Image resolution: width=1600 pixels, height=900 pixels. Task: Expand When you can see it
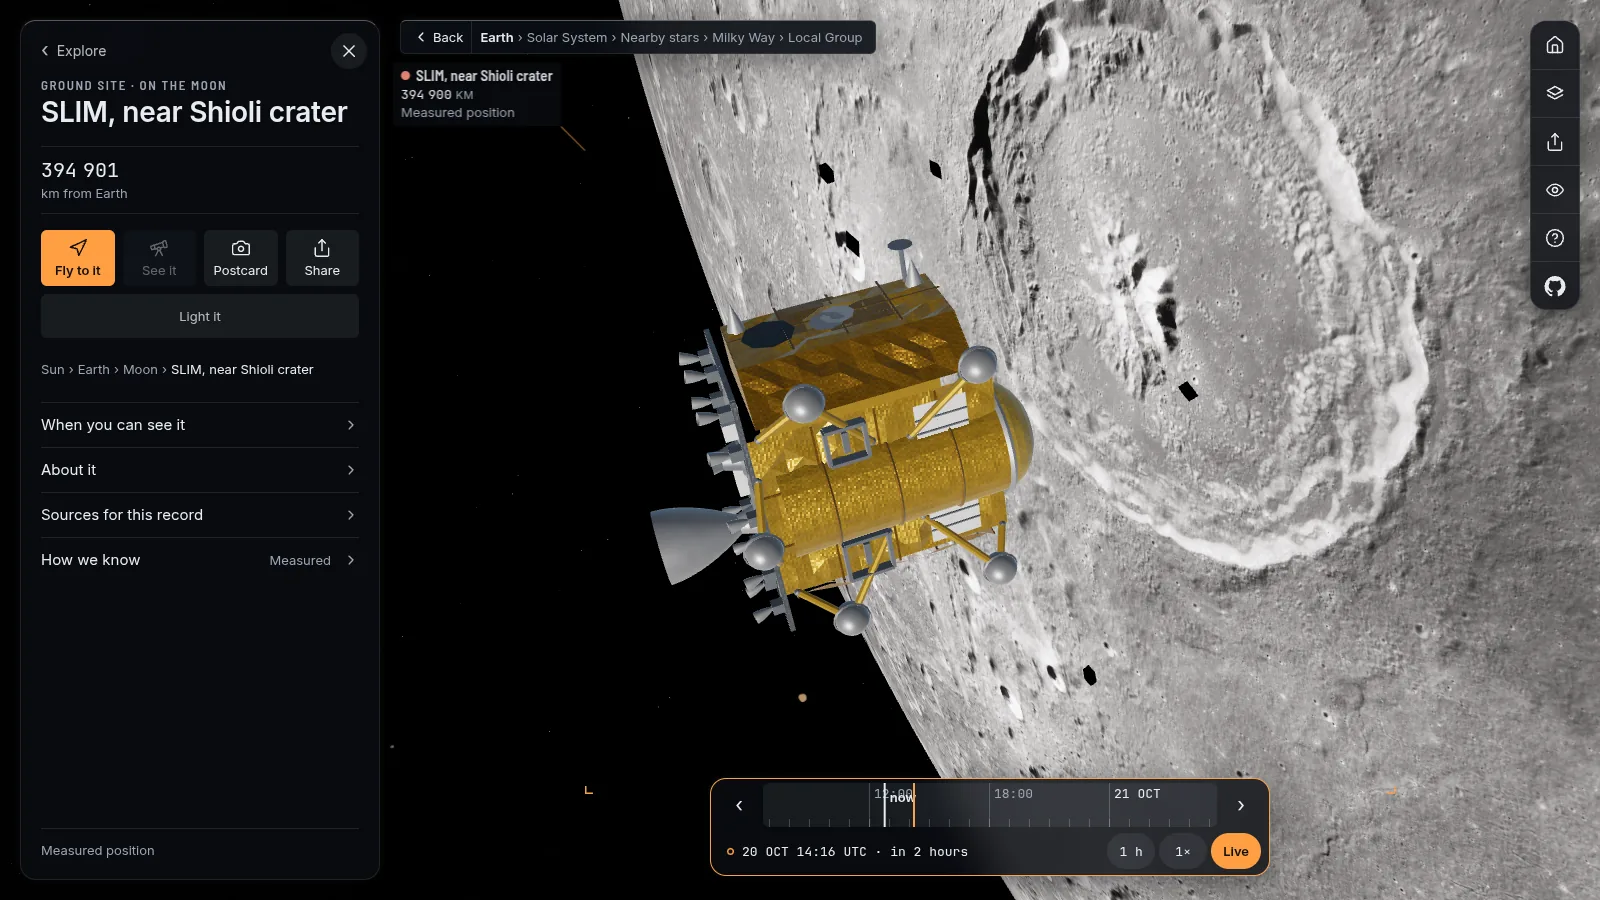click(200, 425)
